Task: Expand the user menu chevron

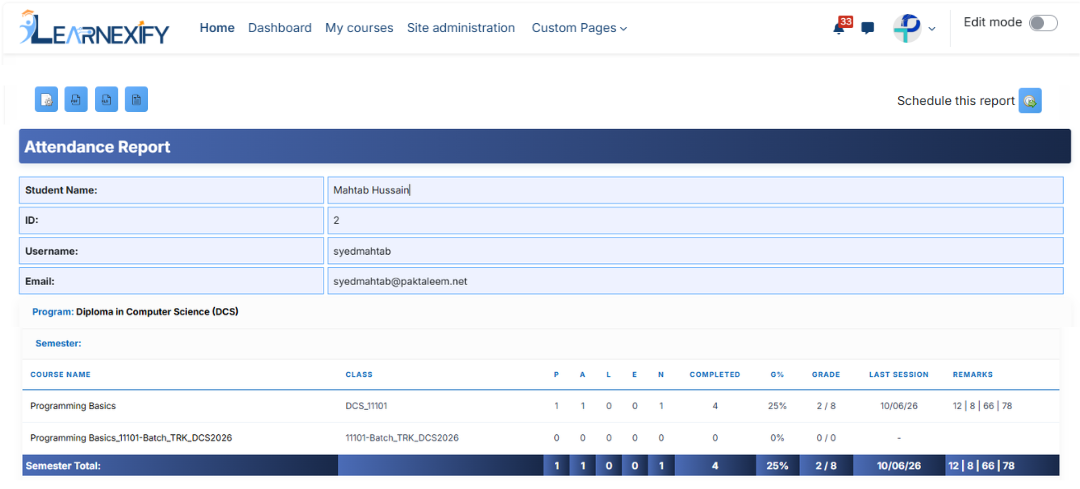Action: pos(932,29)
